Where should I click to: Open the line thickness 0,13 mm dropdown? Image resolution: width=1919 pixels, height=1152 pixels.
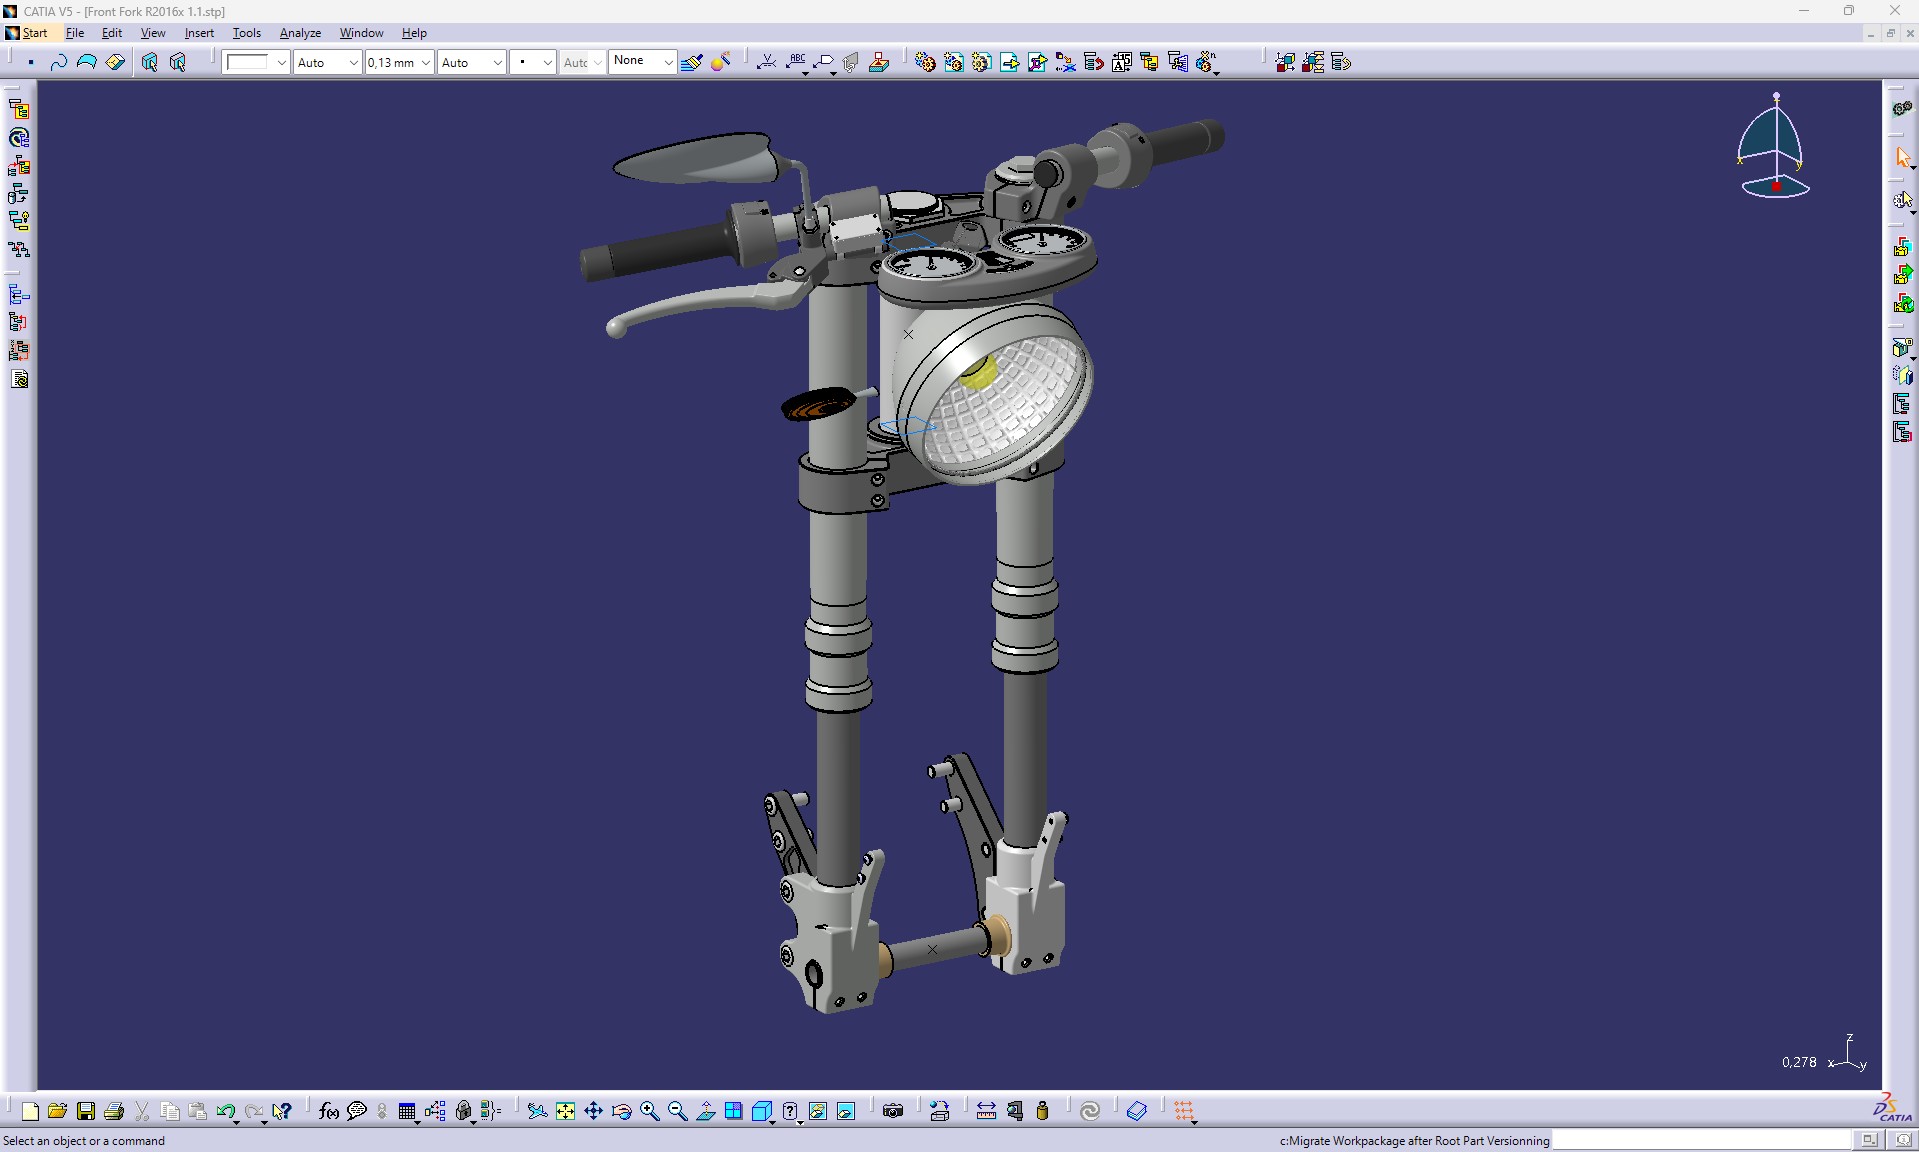point(425,62)
